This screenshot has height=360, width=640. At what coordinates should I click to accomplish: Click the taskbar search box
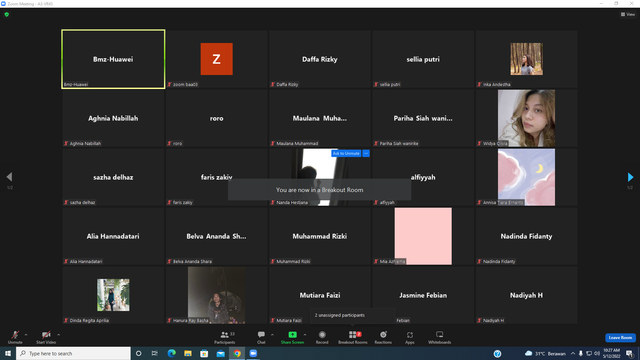coord(73,353)
